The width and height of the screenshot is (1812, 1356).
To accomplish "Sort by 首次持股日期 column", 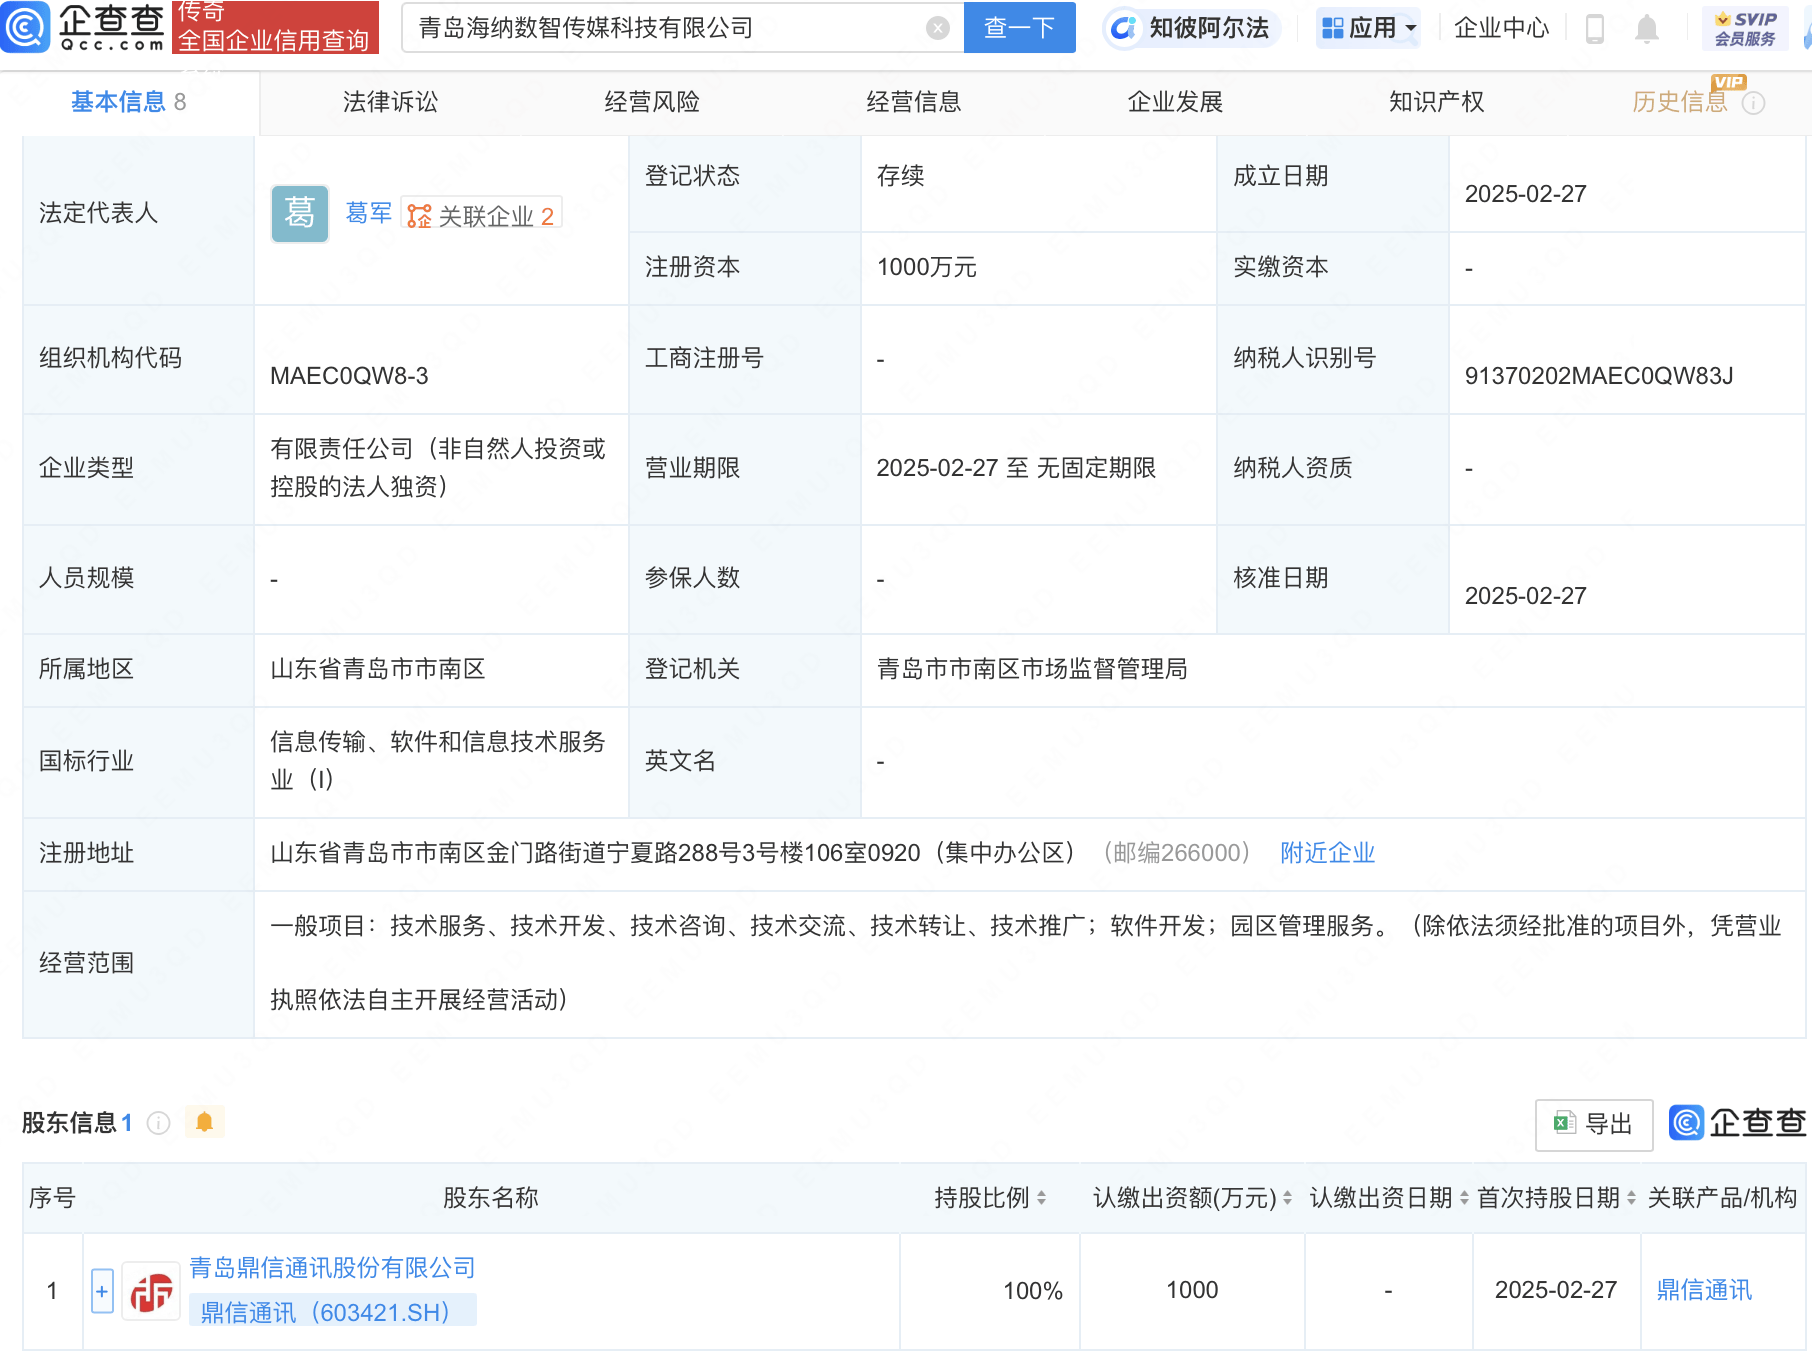I will [1631, 1198].
